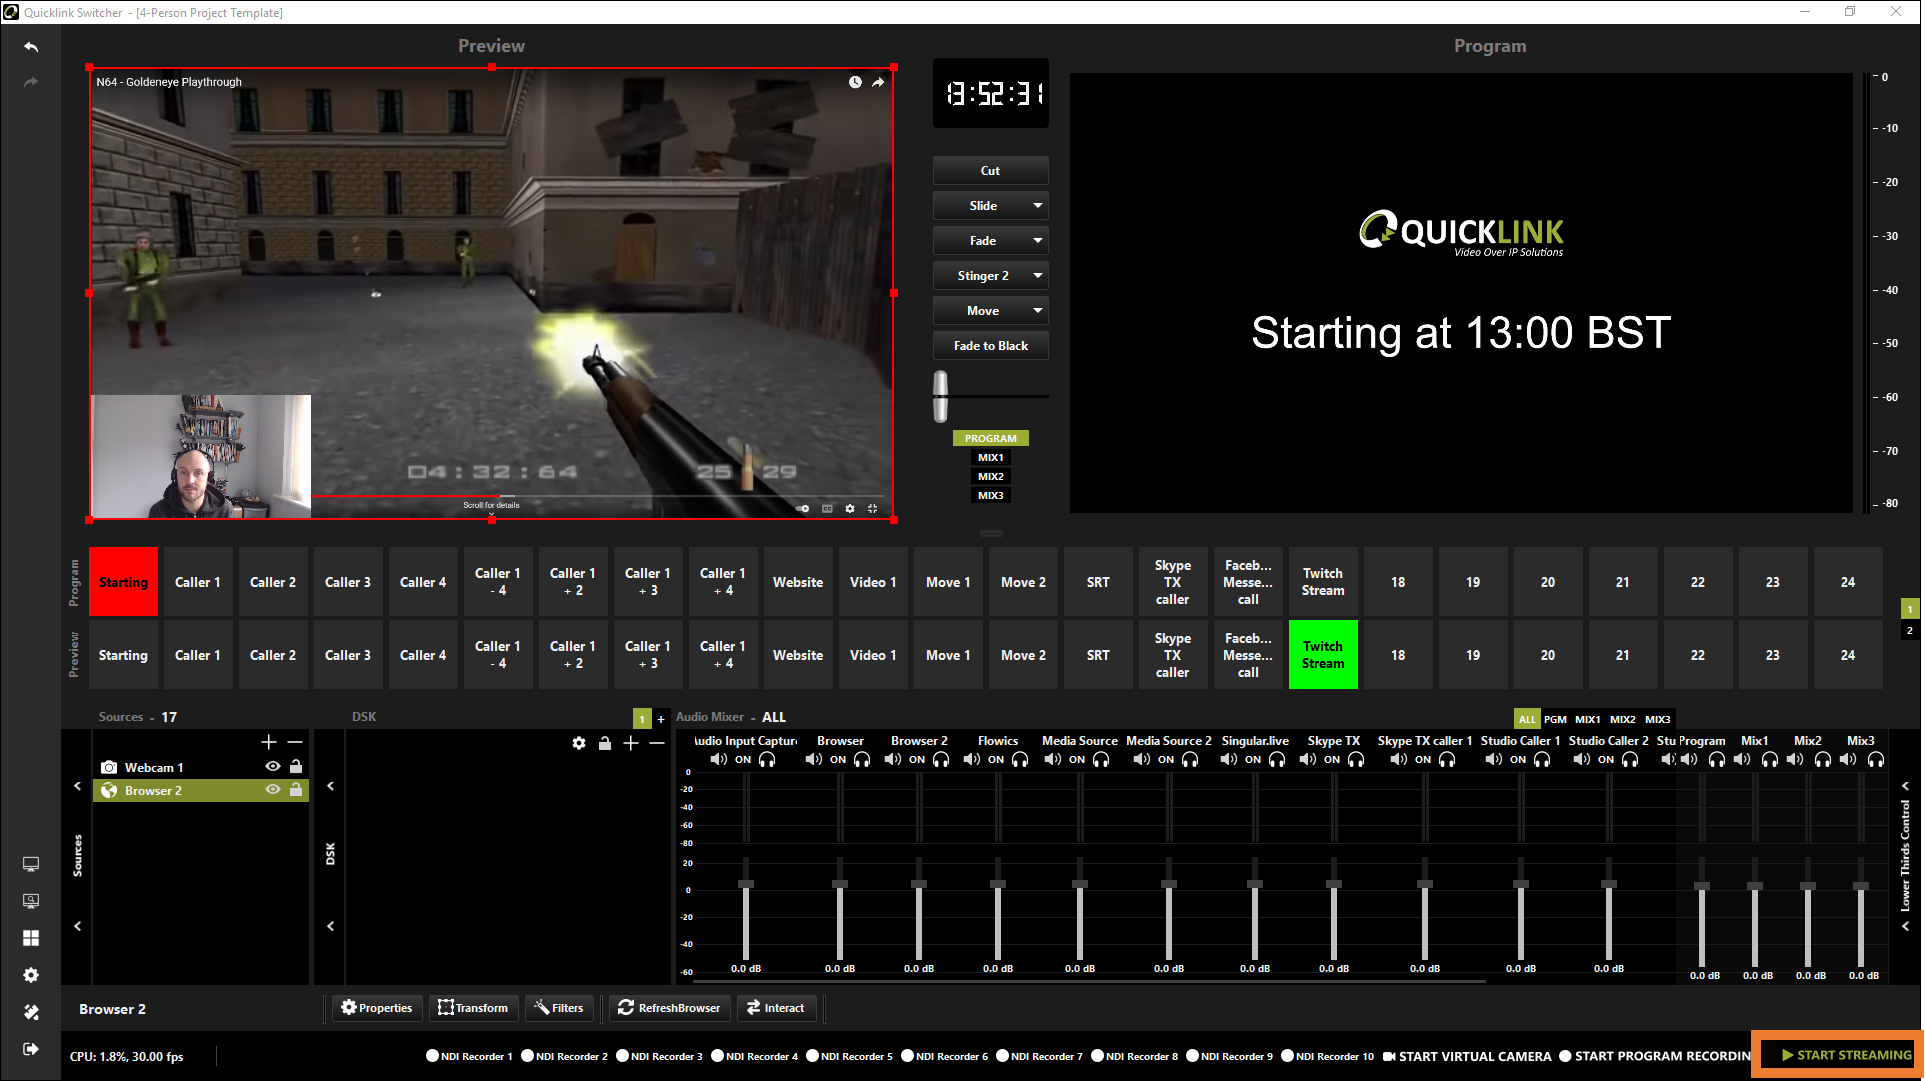Add a new source with plus icon
Image resolution: width=1925 pixels, height=1081 pixels.
pos(268,742)
